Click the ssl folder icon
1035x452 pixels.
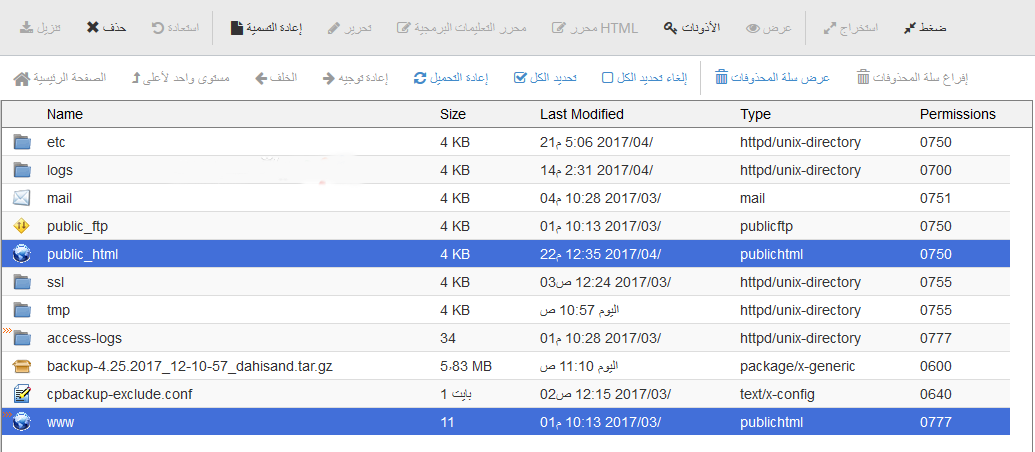(x=22, y=282)
